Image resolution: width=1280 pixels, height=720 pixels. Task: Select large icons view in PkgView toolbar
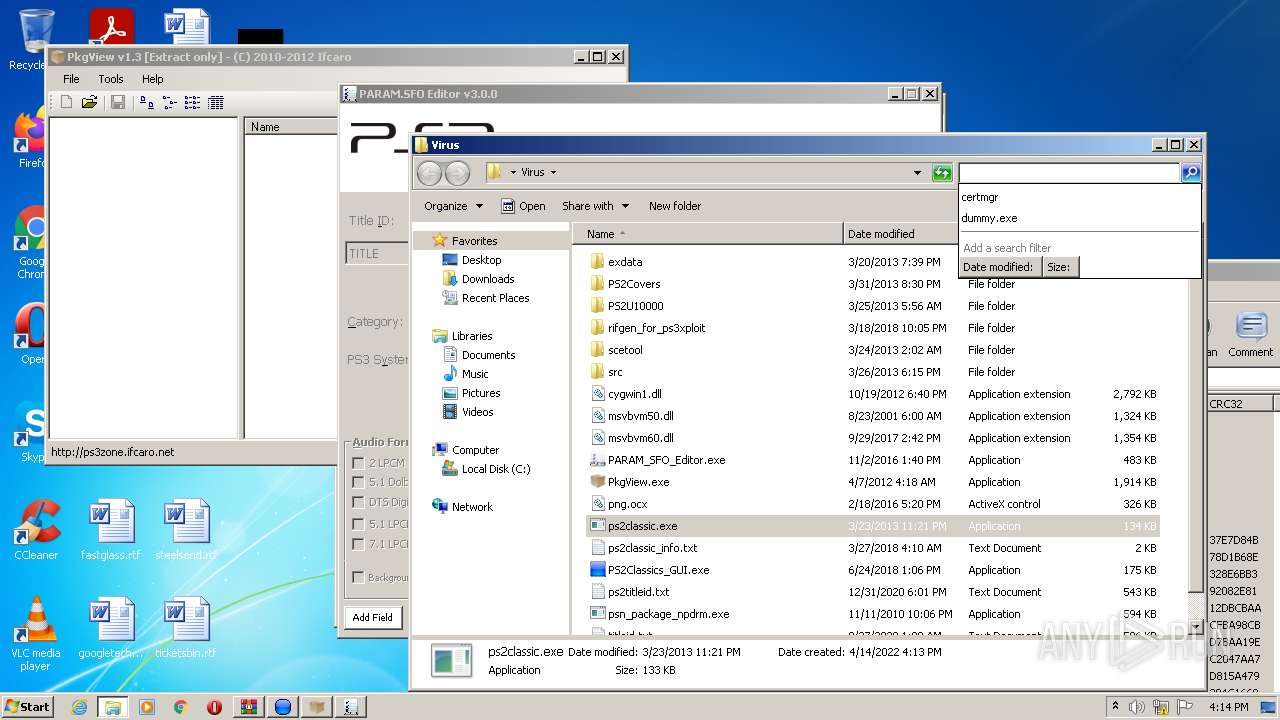point(147,102)
